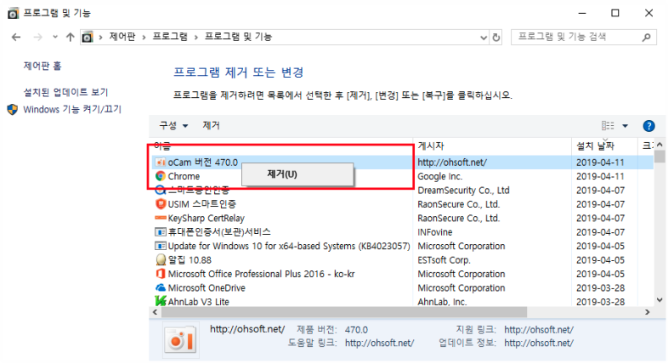Click the vertical scrollbar up arrow
The image size is (668, 363).
(x=660, y=144)
